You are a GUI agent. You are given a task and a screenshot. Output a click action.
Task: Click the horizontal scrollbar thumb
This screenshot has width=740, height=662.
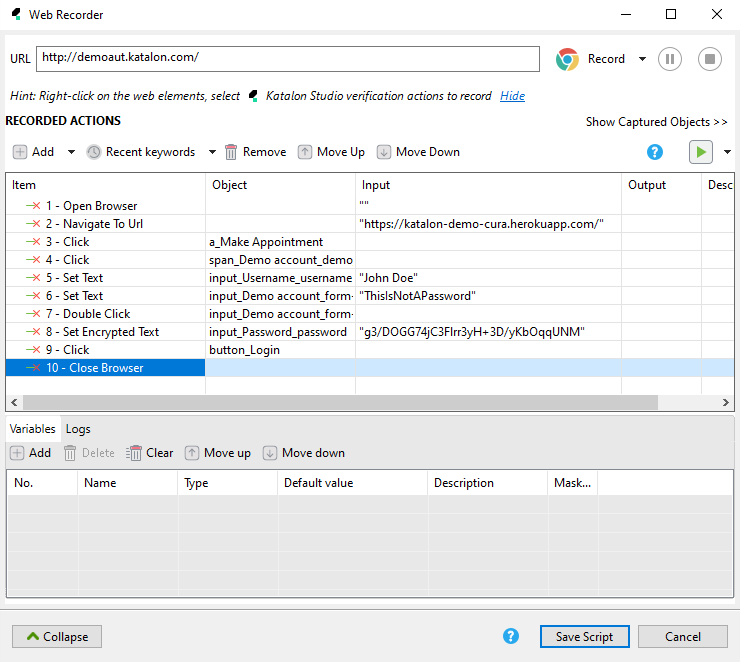340,402
